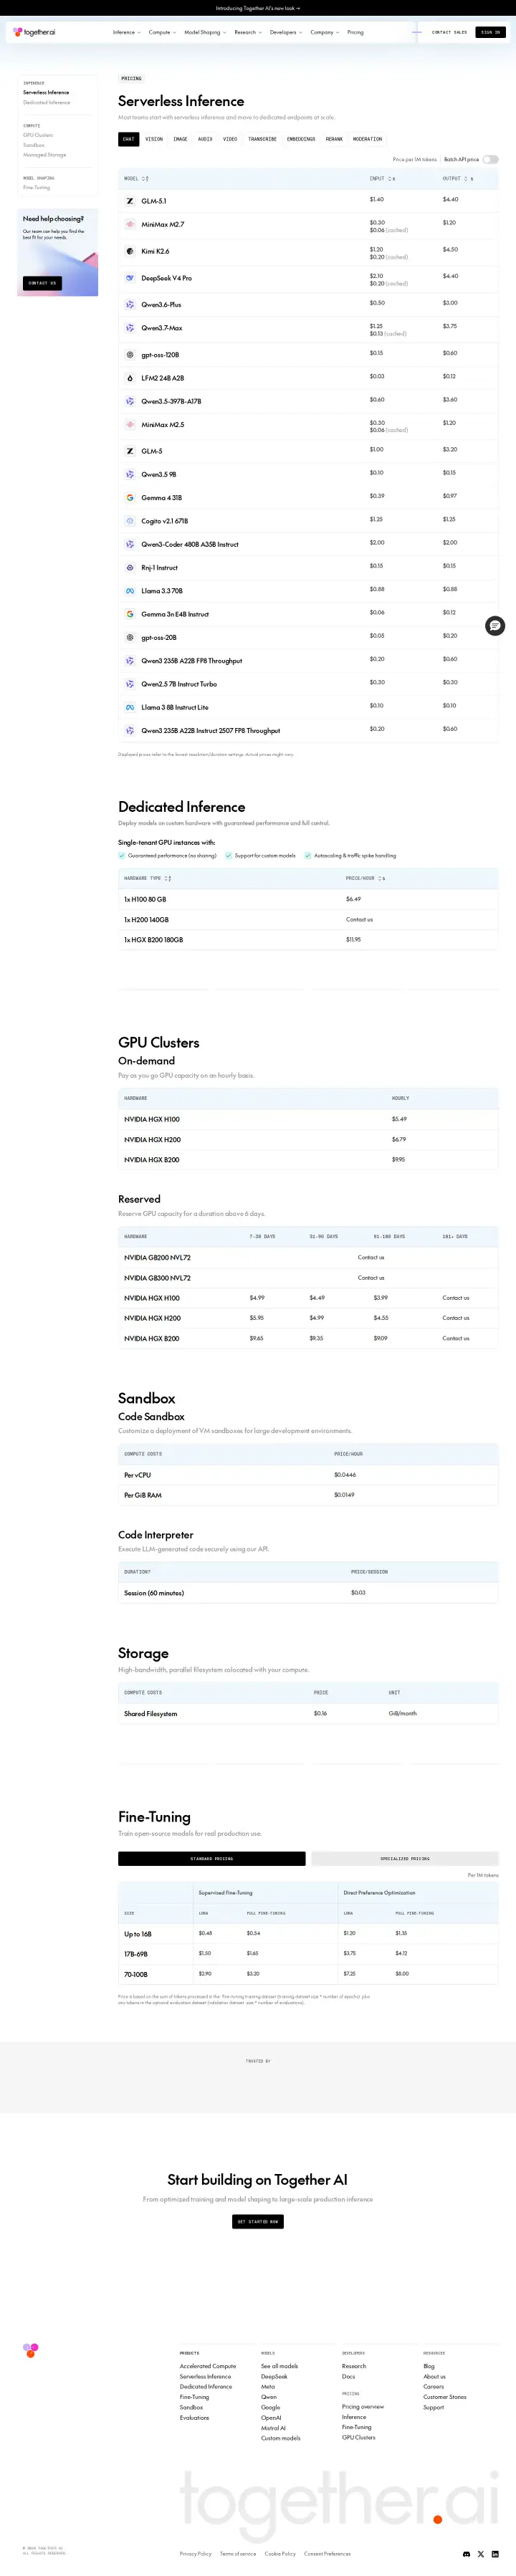Sort the Hardware Type column icon
Viewport: 516px width, 2576px height.
(168, 878)
